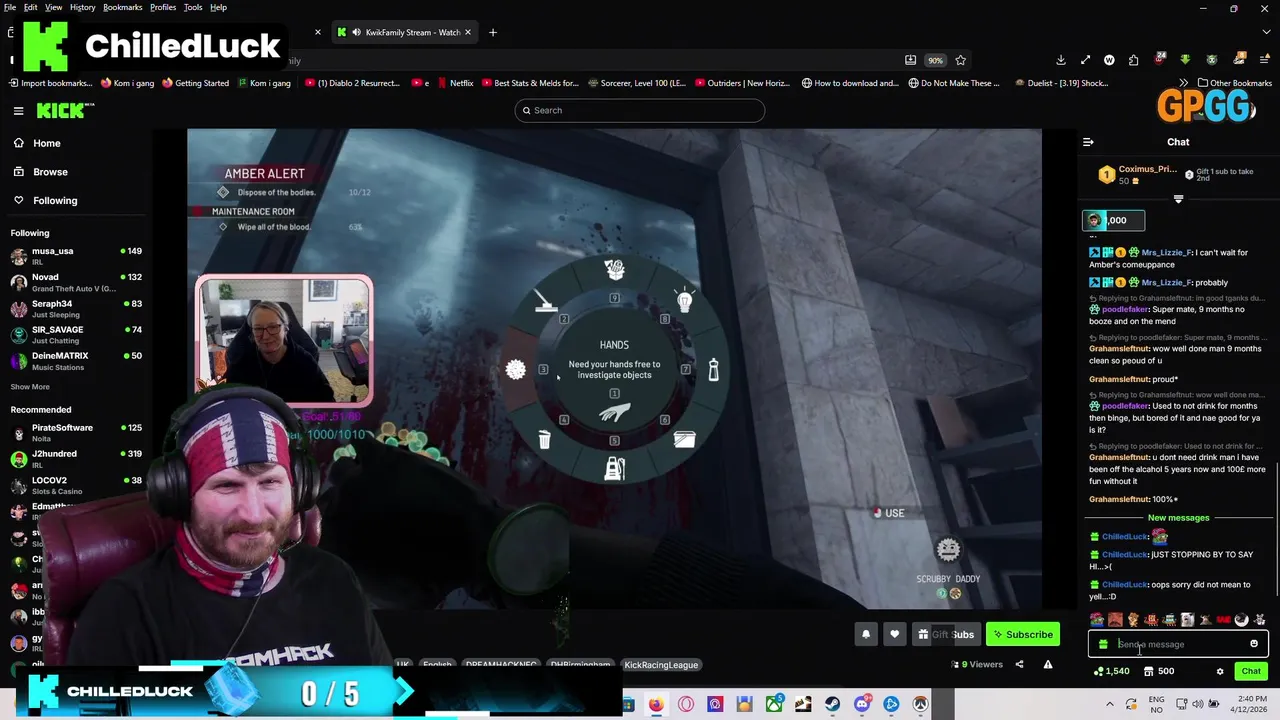Click the share stream icon
This screenshot has height=720, width=1280.
[x=1019, y=664]
